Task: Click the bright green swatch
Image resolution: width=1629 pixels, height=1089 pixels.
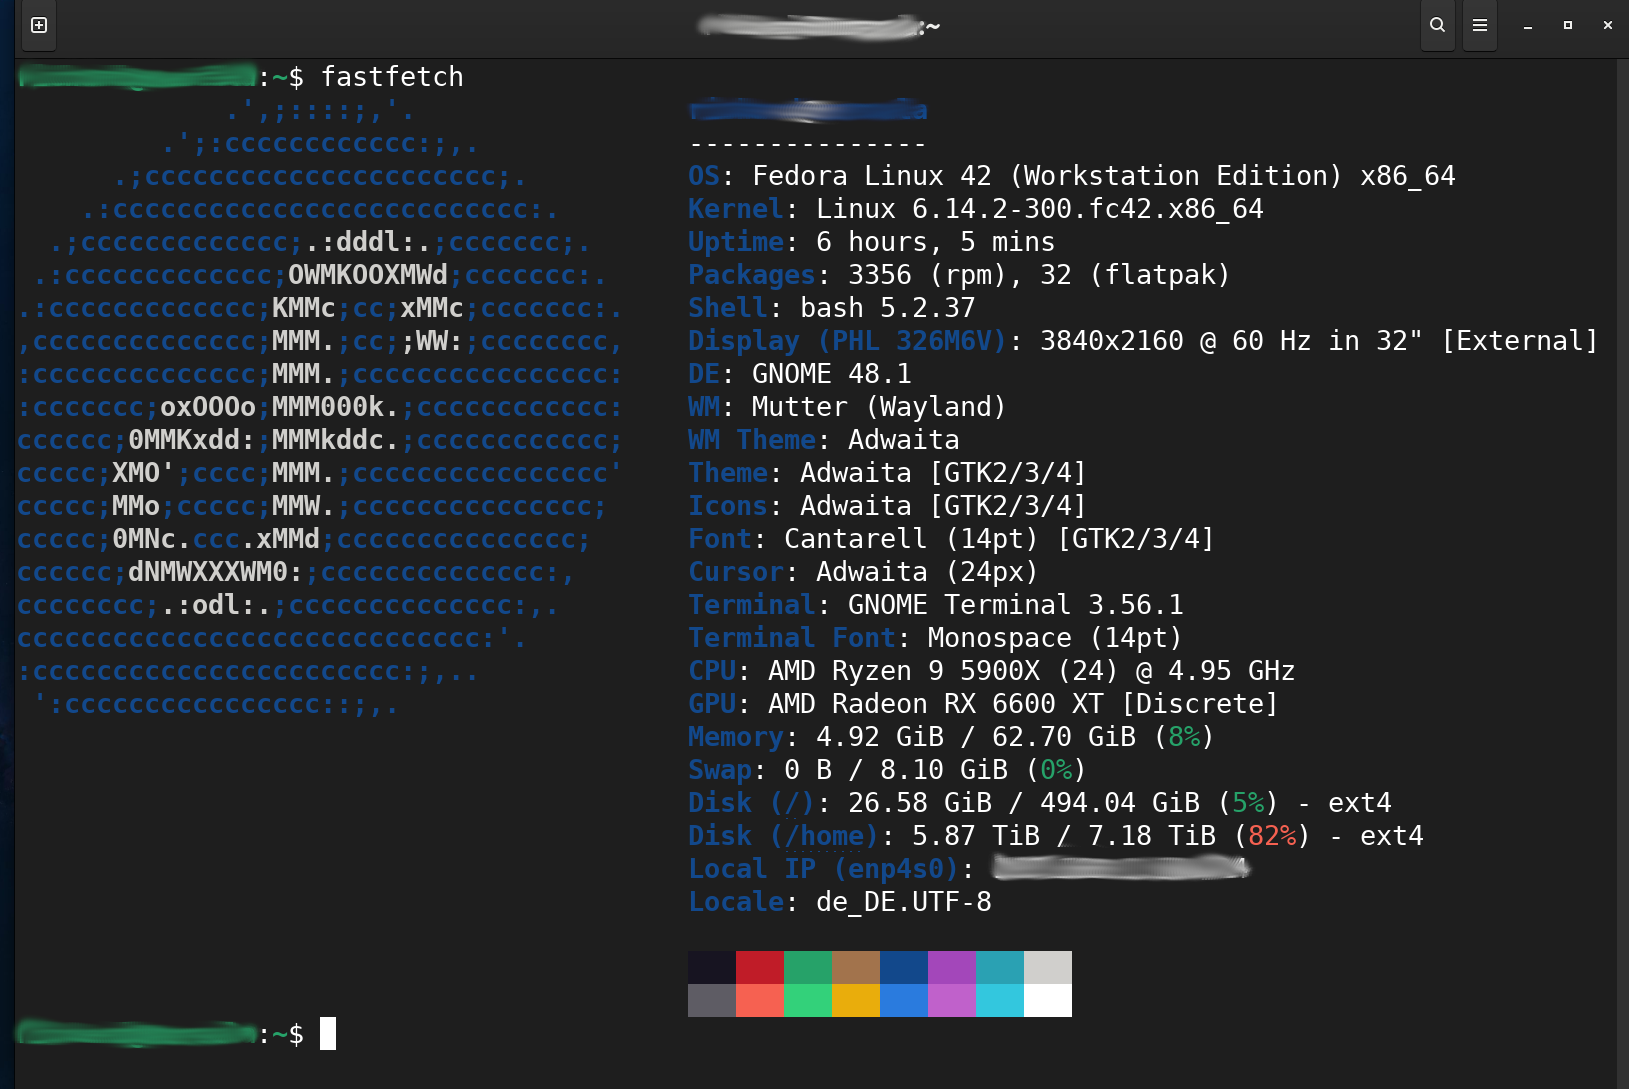Action: click(x=808, y=1000)
